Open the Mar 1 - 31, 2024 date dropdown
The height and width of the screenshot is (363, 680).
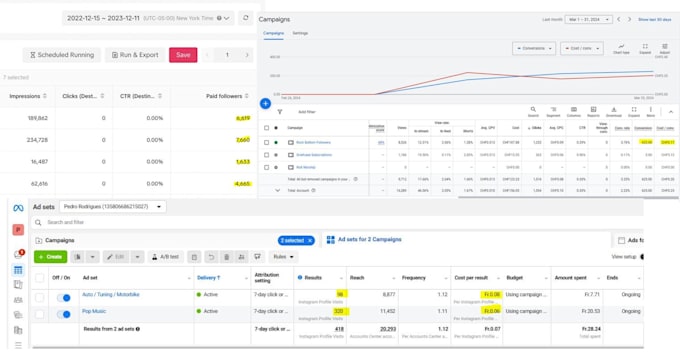pos(588,20)
